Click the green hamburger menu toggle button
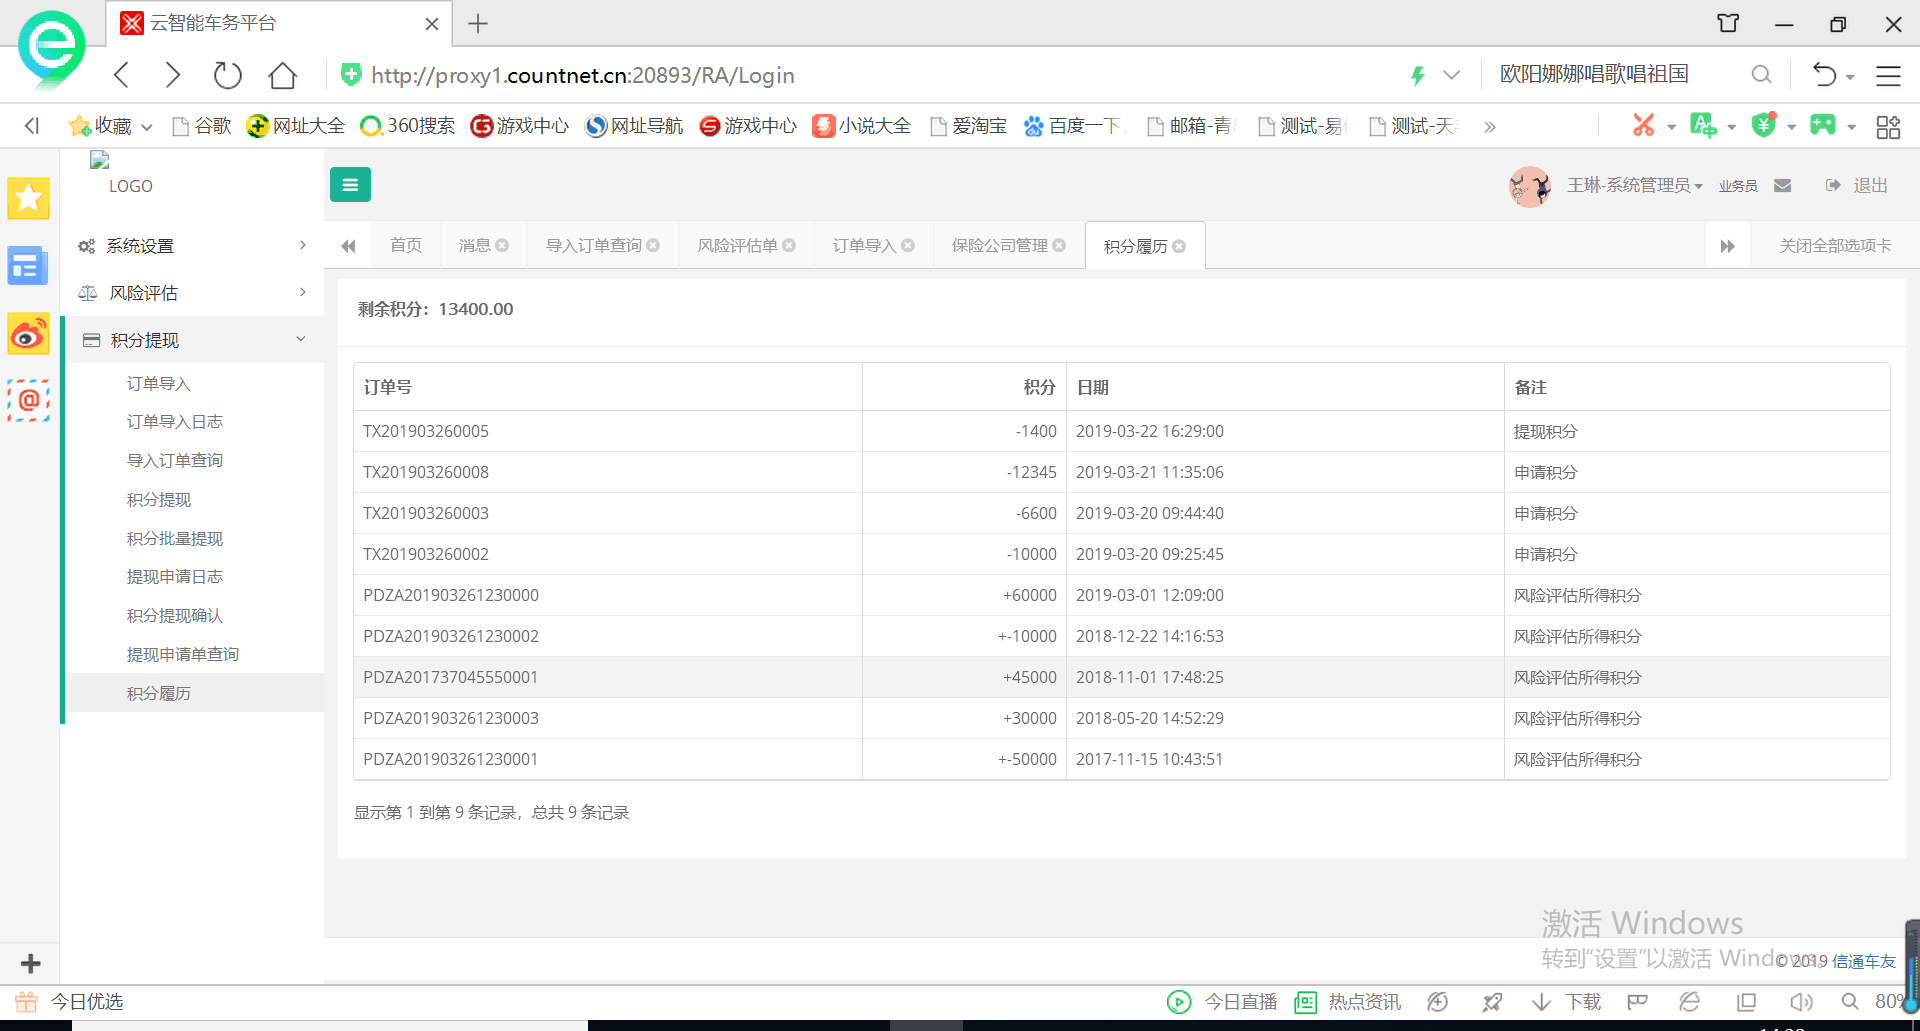The image size is (1920, 1031). click(350, 185)
